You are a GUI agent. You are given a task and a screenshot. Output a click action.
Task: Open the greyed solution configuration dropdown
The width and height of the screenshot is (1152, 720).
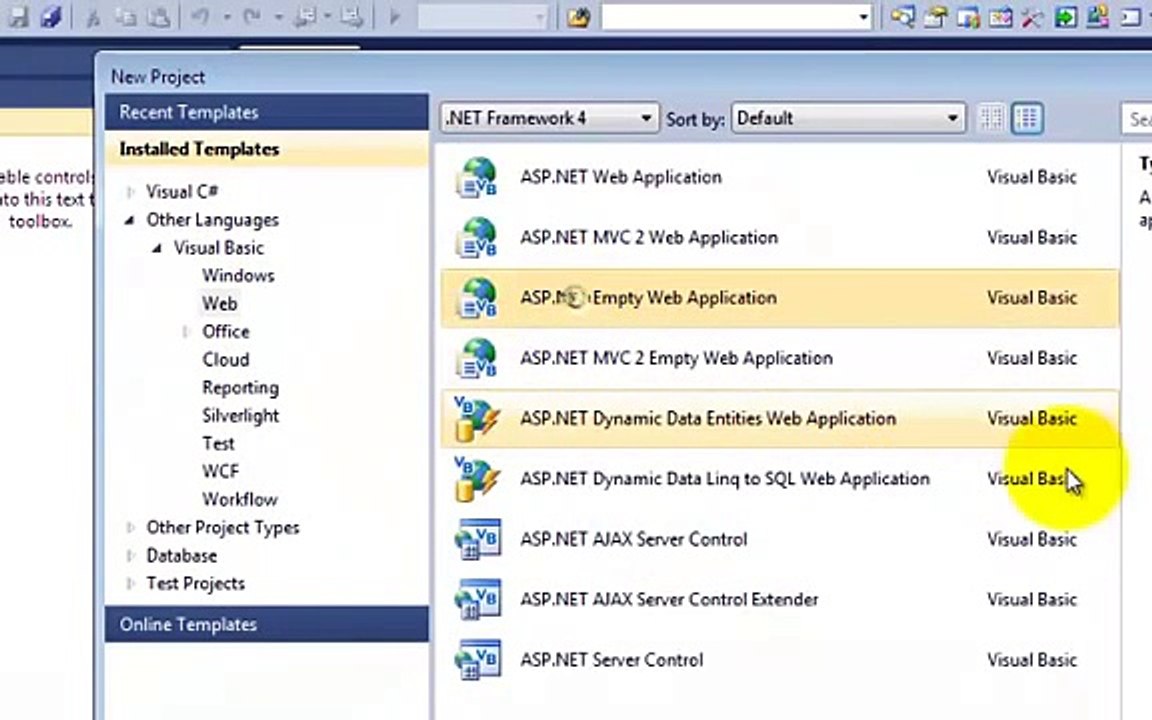click(483, 16)
